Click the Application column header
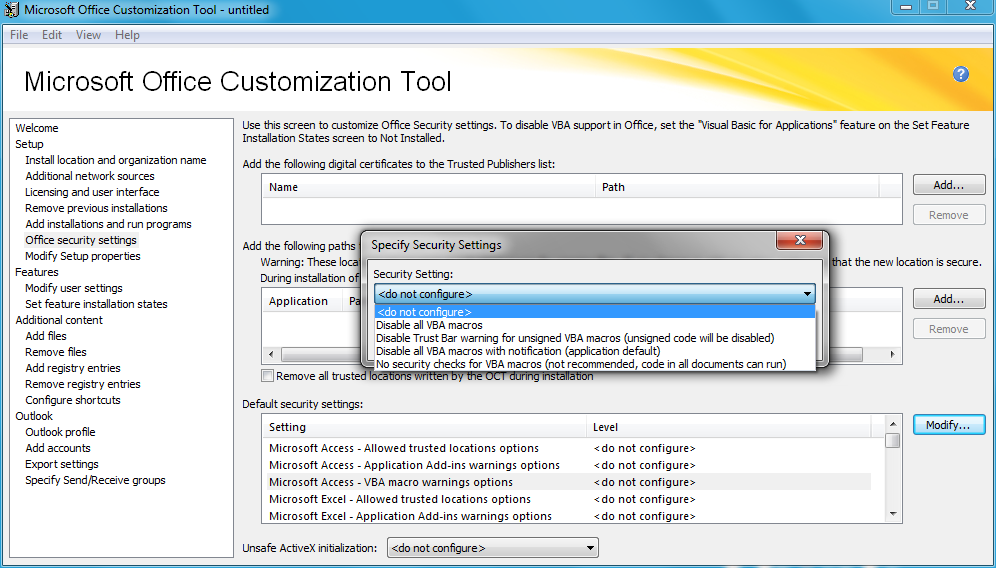Screen dimensions: 996x568 [302, 301]
